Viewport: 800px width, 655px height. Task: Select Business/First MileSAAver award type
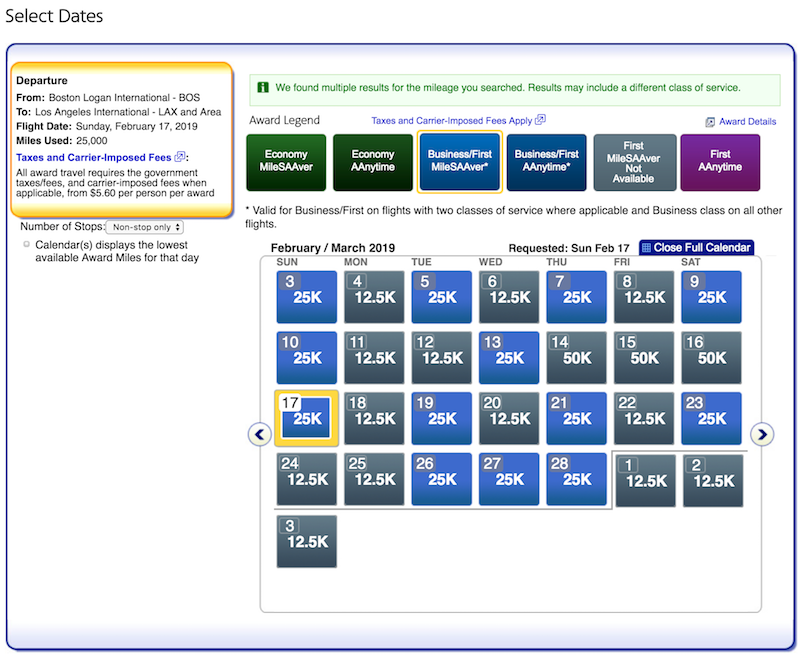(460, 162)
